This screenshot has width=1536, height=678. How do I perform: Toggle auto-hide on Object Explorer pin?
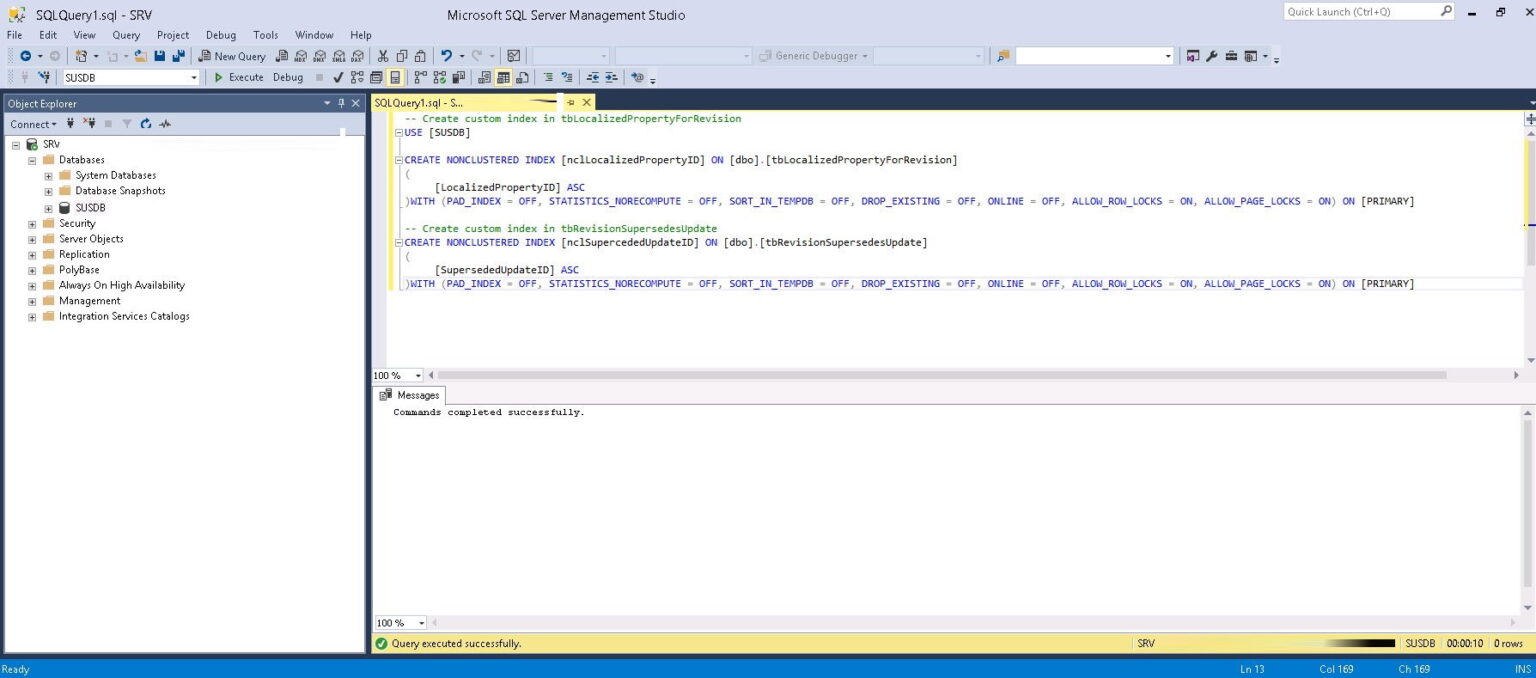(x=340, y=103)
